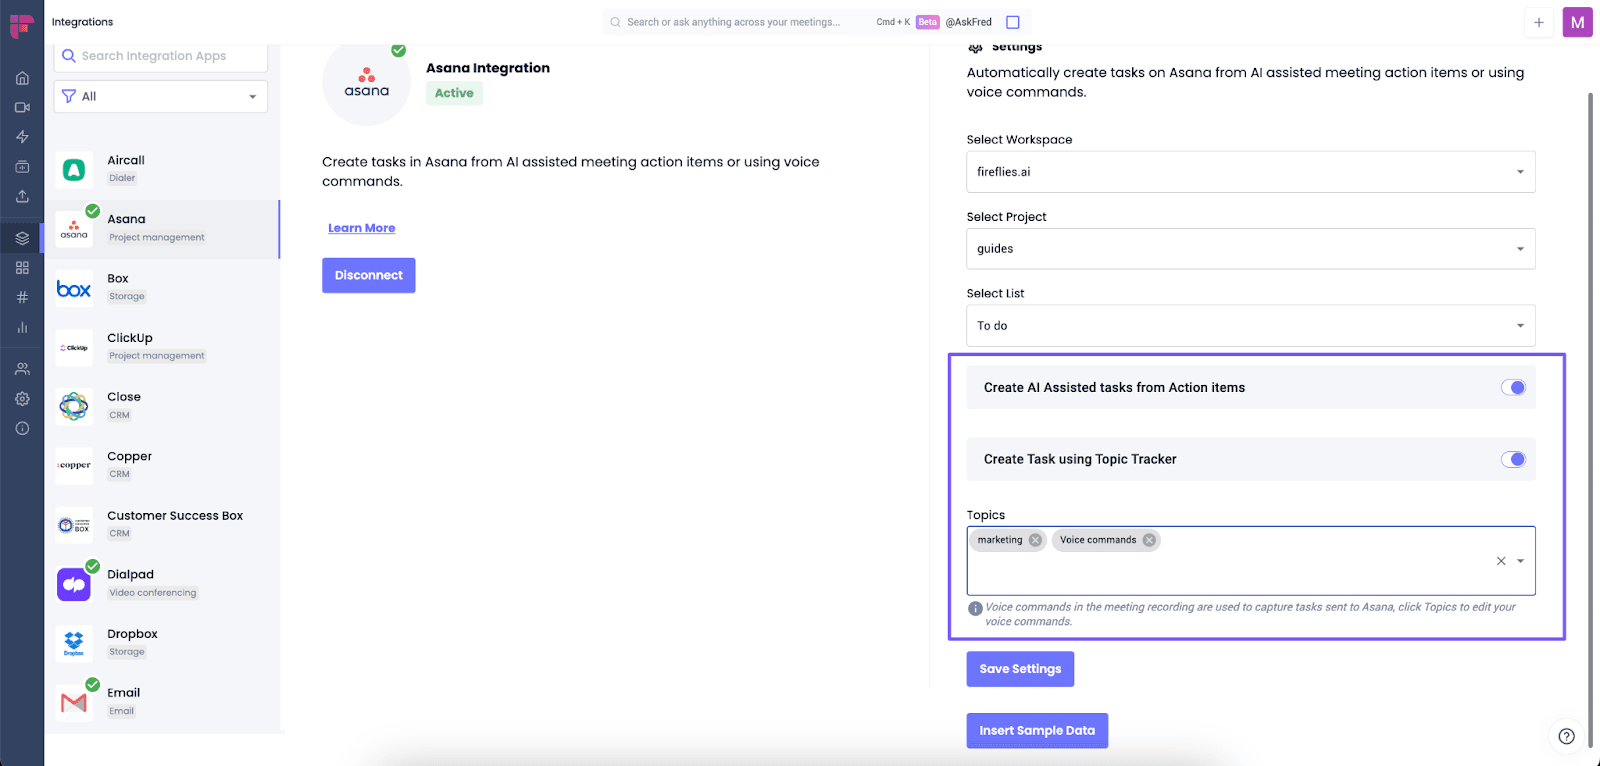Click Insert Sample Data button
Screen dimensions: 1600x766
1037,731
